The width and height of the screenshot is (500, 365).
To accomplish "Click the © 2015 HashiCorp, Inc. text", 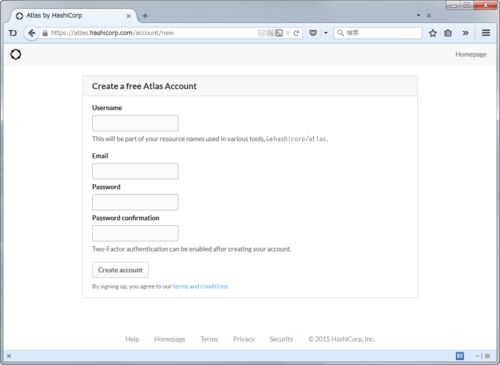I will point(342,339).
